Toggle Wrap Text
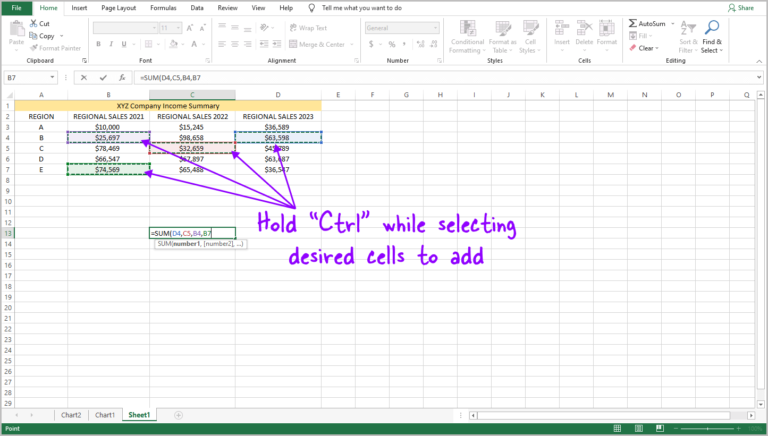Viewport: 768px width, 436px height. (308, 28)
